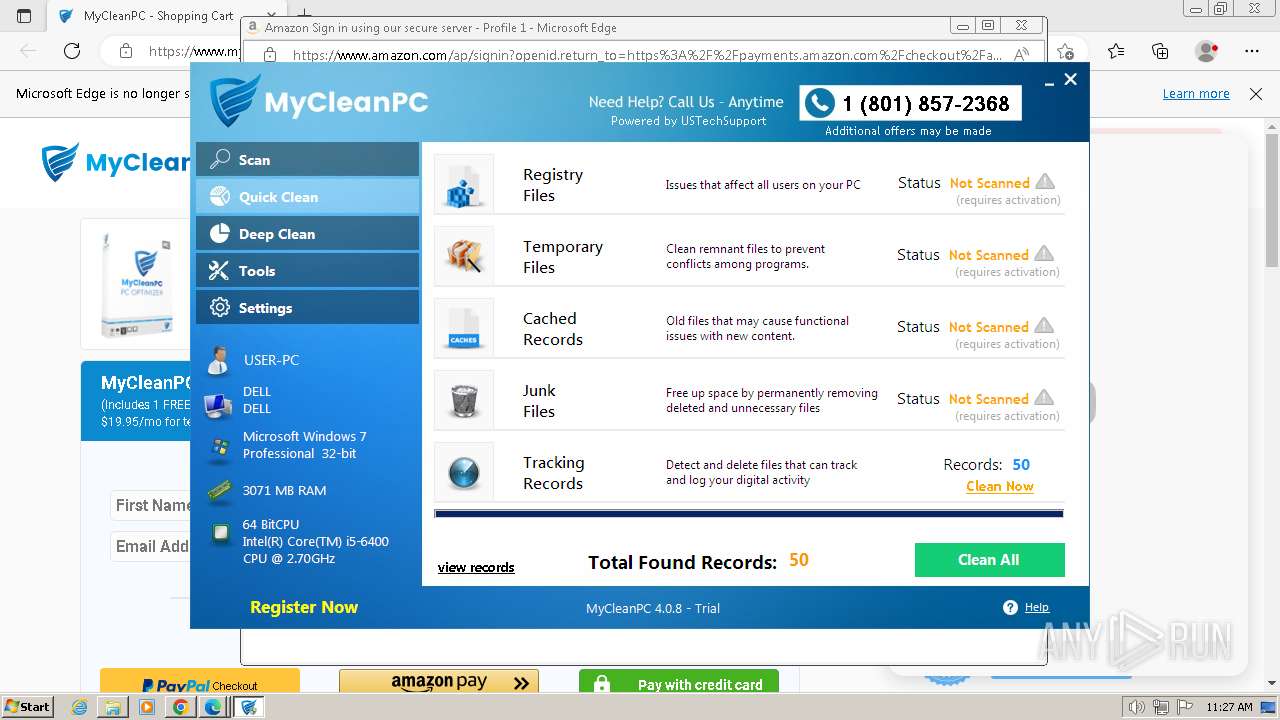Image resolution: width=1280 pixels, height=720 pixels.
Task: Open Internet Explorer from the taskbar
Action: click(80, 707)
